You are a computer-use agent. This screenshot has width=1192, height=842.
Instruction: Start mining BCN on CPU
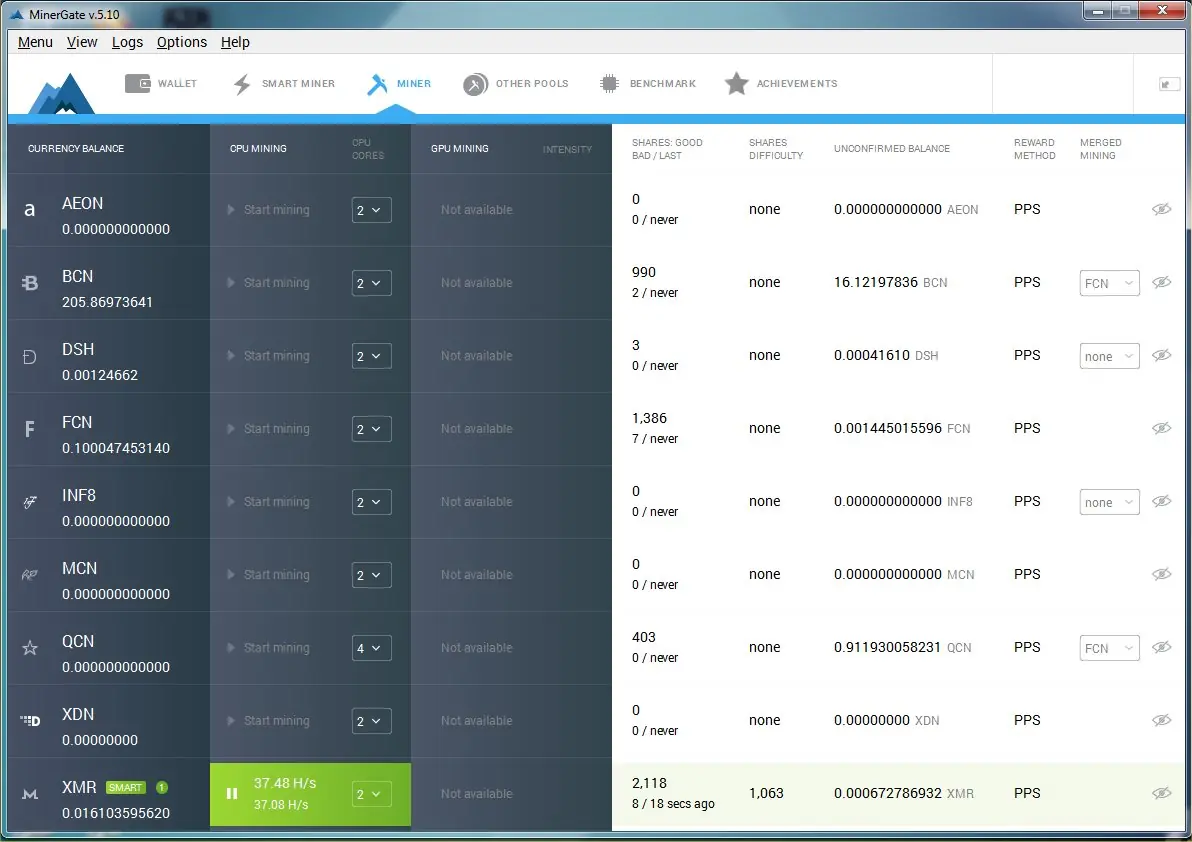coord(268,283)
